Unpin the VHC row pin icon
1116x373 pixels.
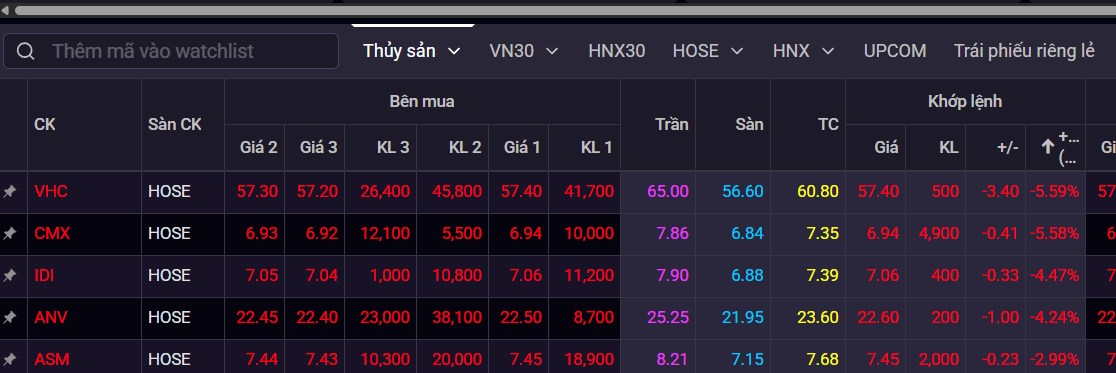point(9,191)
